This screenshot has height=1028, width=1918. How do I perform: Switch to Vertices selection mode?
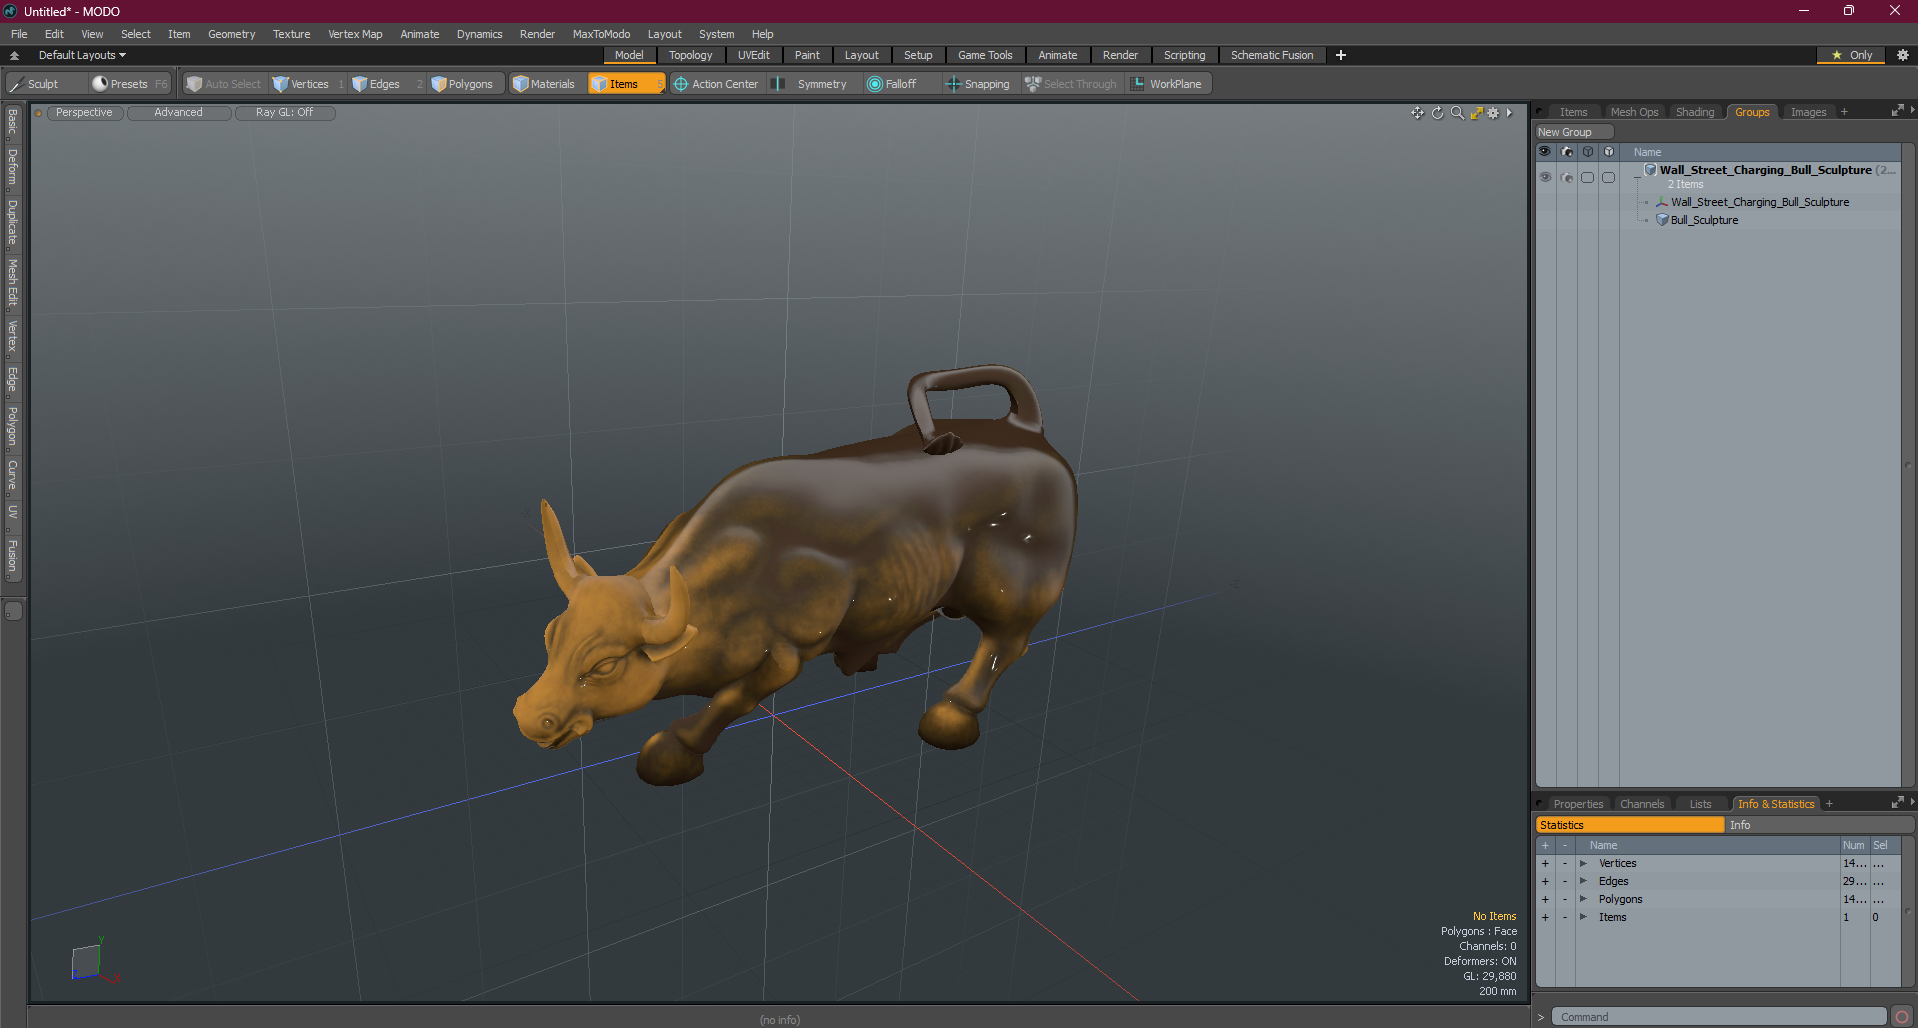point(308,84)
